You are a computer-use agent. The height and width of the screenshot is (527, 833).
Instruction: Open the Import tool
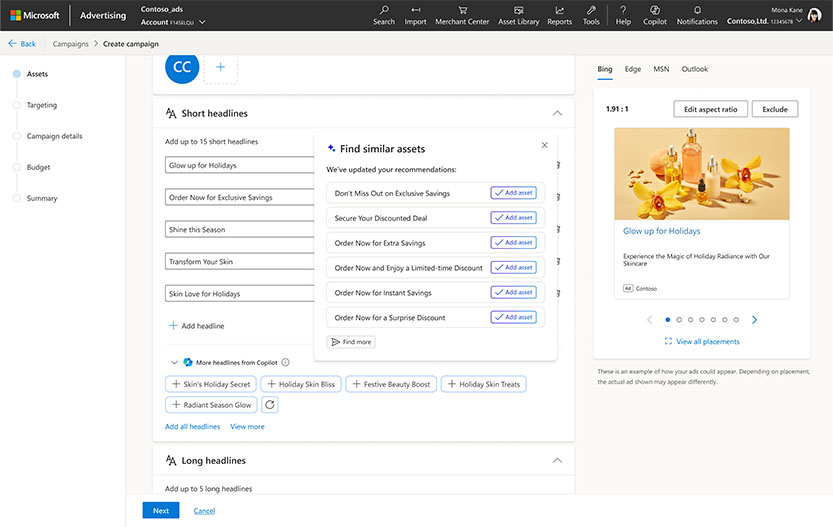click(415, 15)
